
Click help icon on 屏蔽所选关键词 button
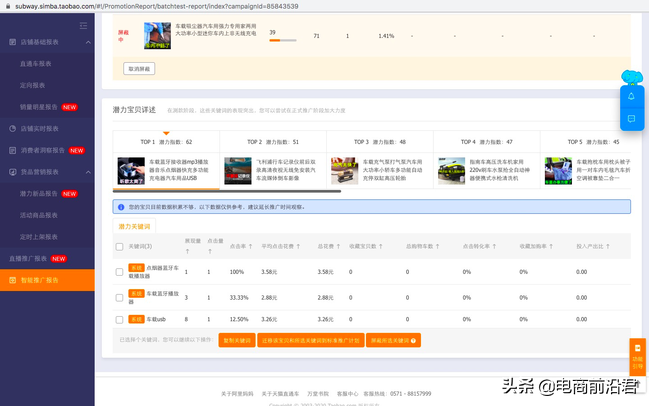[x=413, y=341]
